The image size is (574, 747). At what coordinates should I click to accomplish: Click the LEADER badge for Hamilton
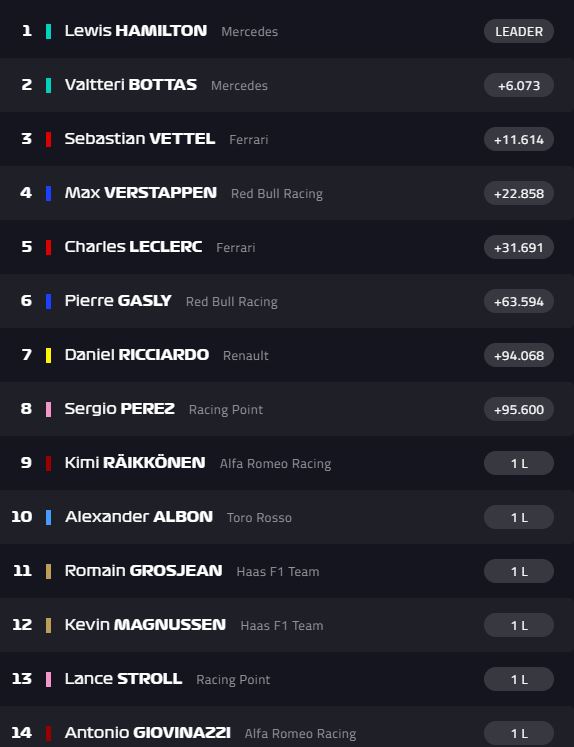(x=519, y=31)
